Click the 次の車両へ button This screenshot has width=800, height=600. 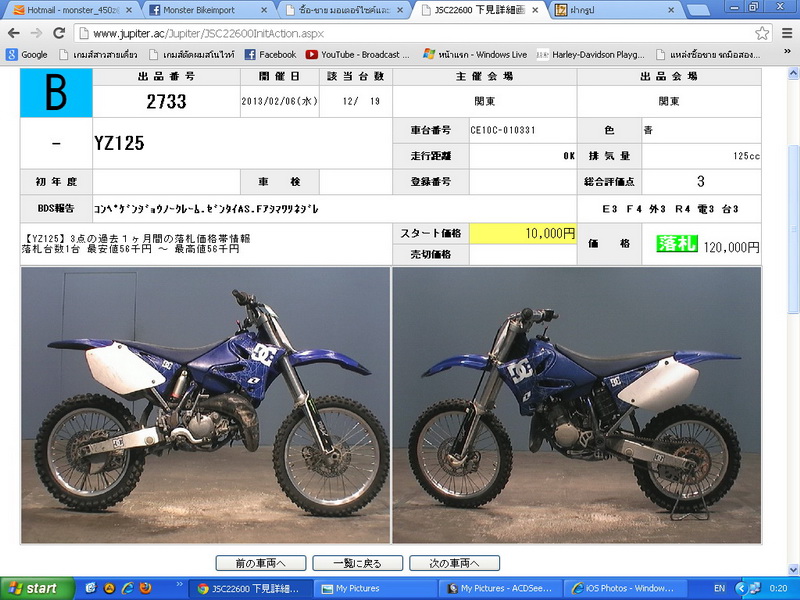click(454, 563)
